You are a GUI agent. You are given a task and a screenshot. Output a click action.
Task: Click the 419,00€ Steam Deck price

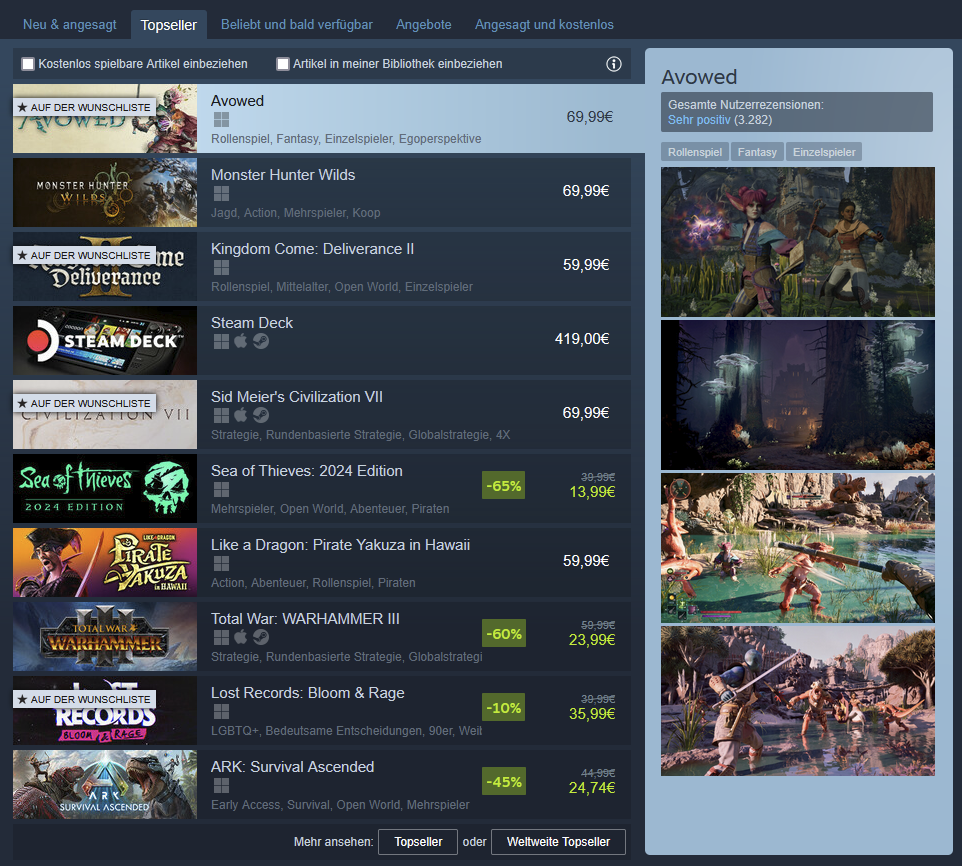pos(582,339)
